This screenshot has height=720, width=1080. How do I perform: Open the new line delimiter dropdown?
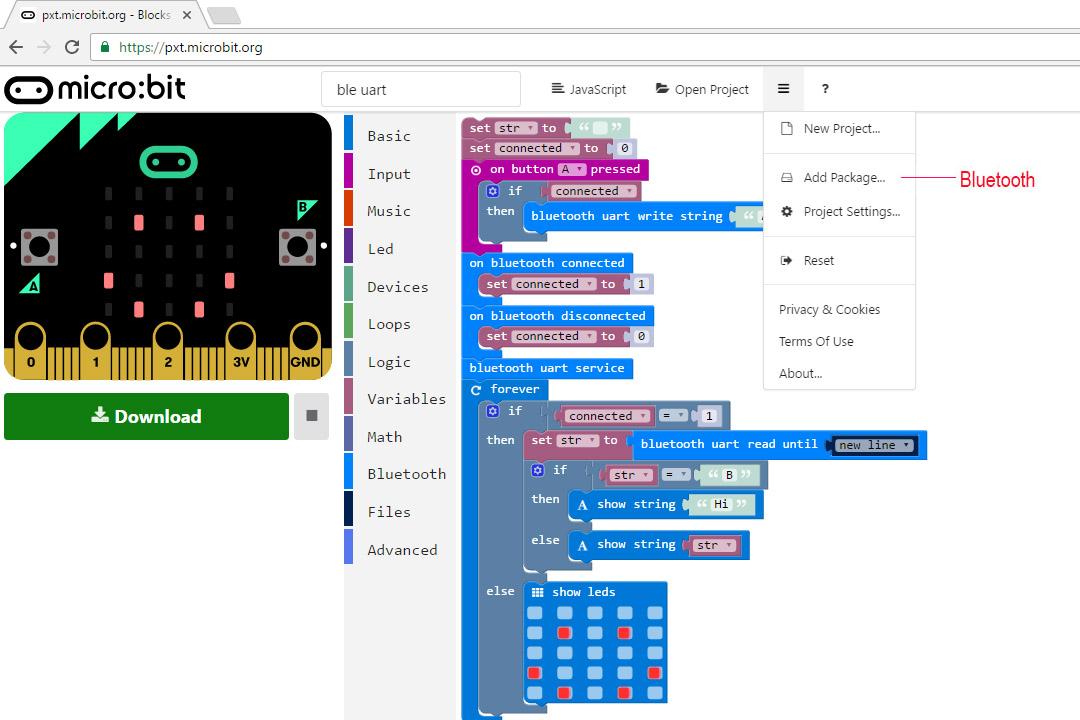point(873,445)
